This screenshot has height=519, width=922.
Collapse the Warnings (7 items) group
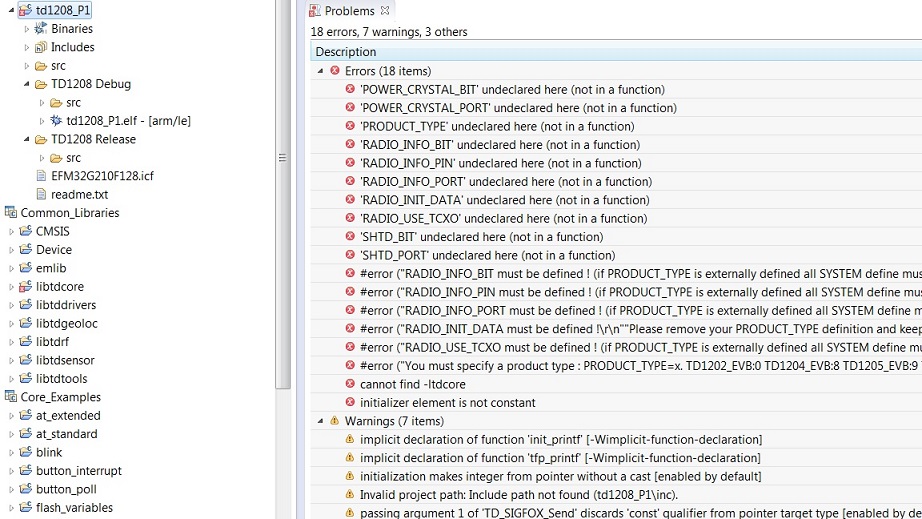pos(320,421)
